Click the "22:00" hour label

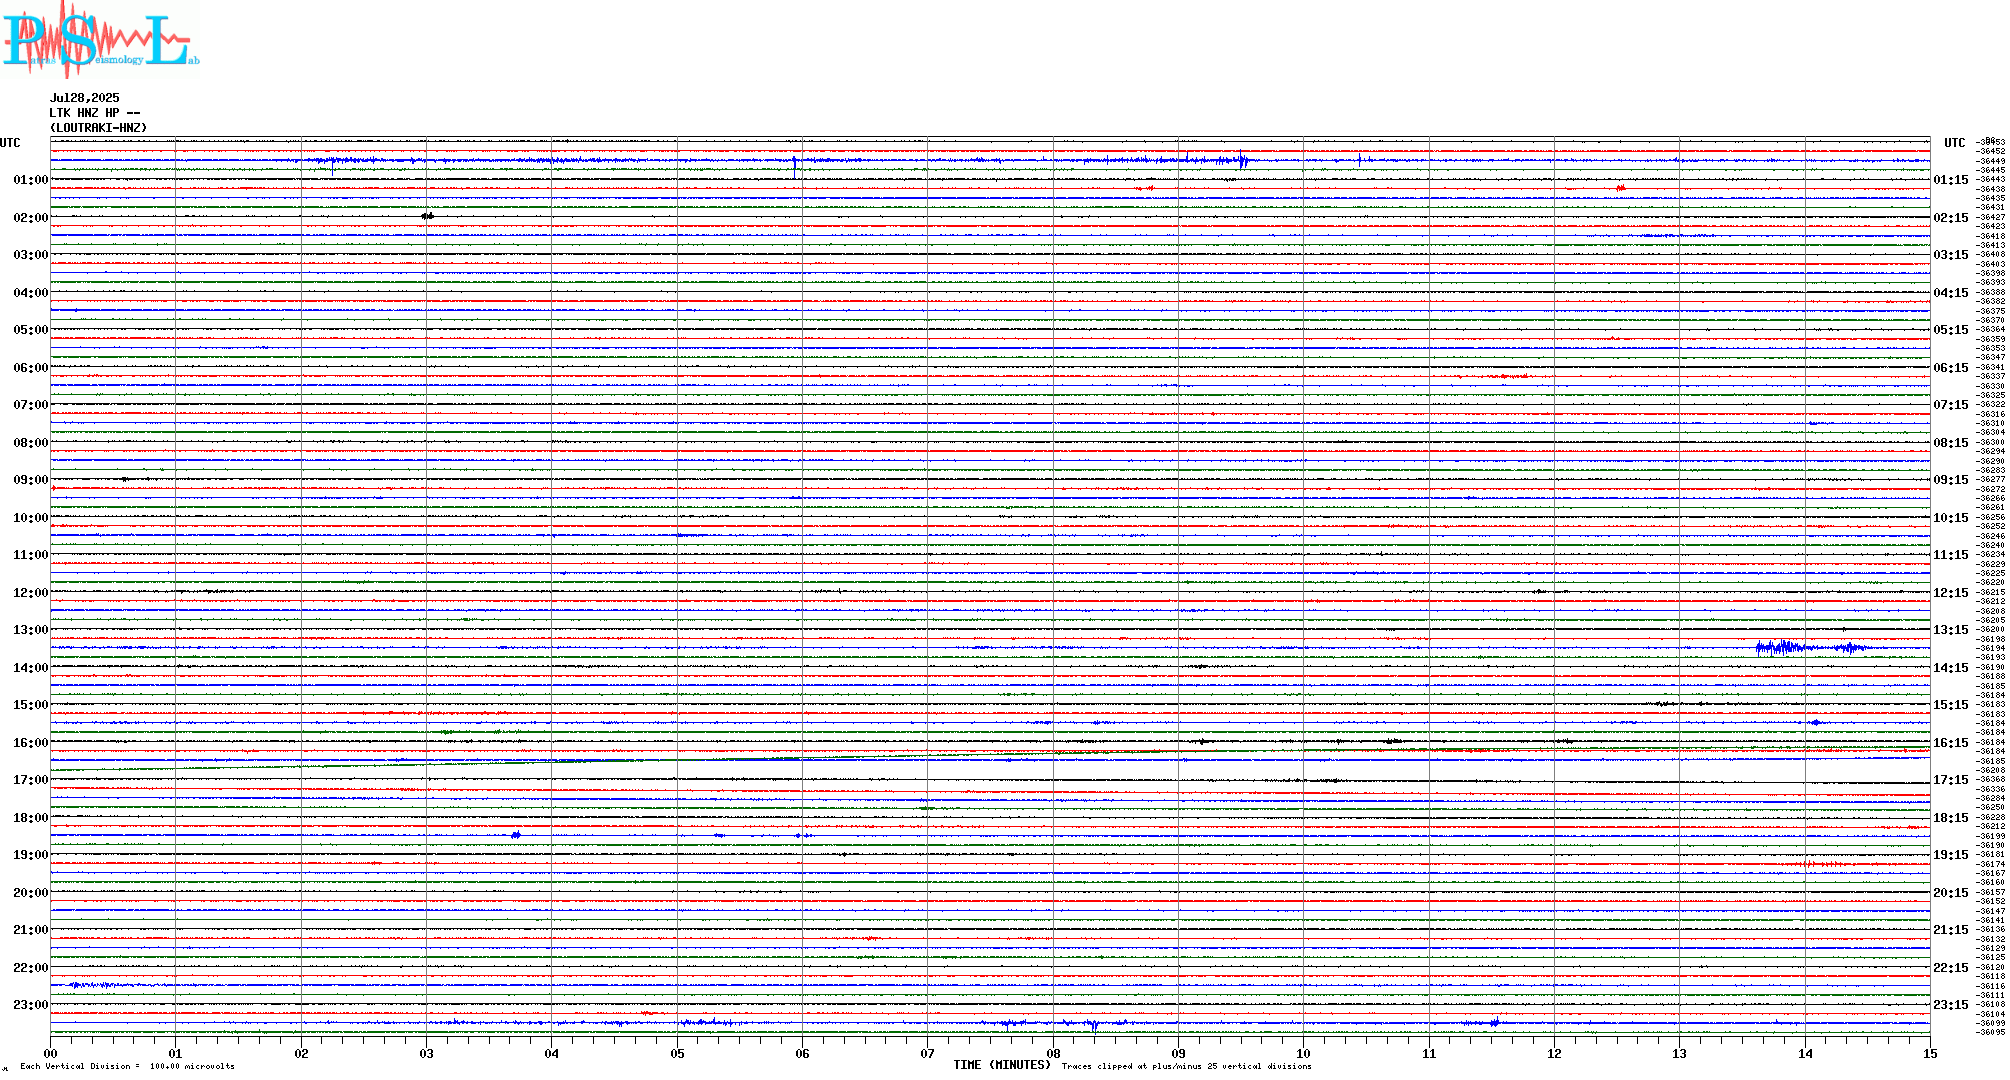coord(30,968)
